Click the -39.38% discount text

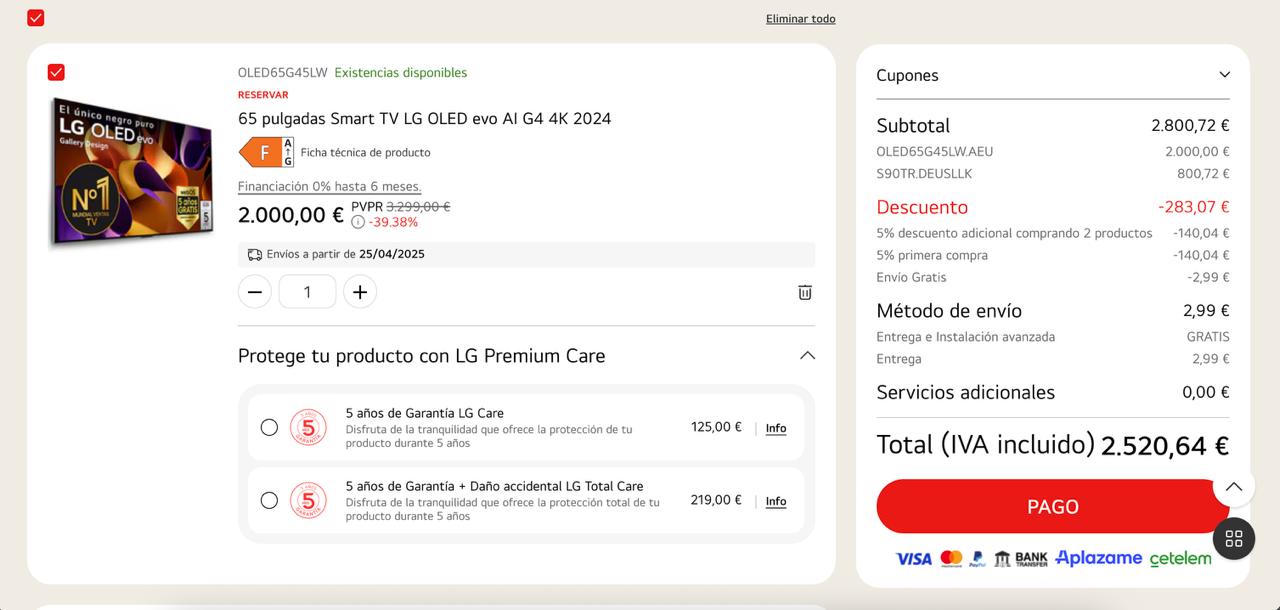(393, 222)
